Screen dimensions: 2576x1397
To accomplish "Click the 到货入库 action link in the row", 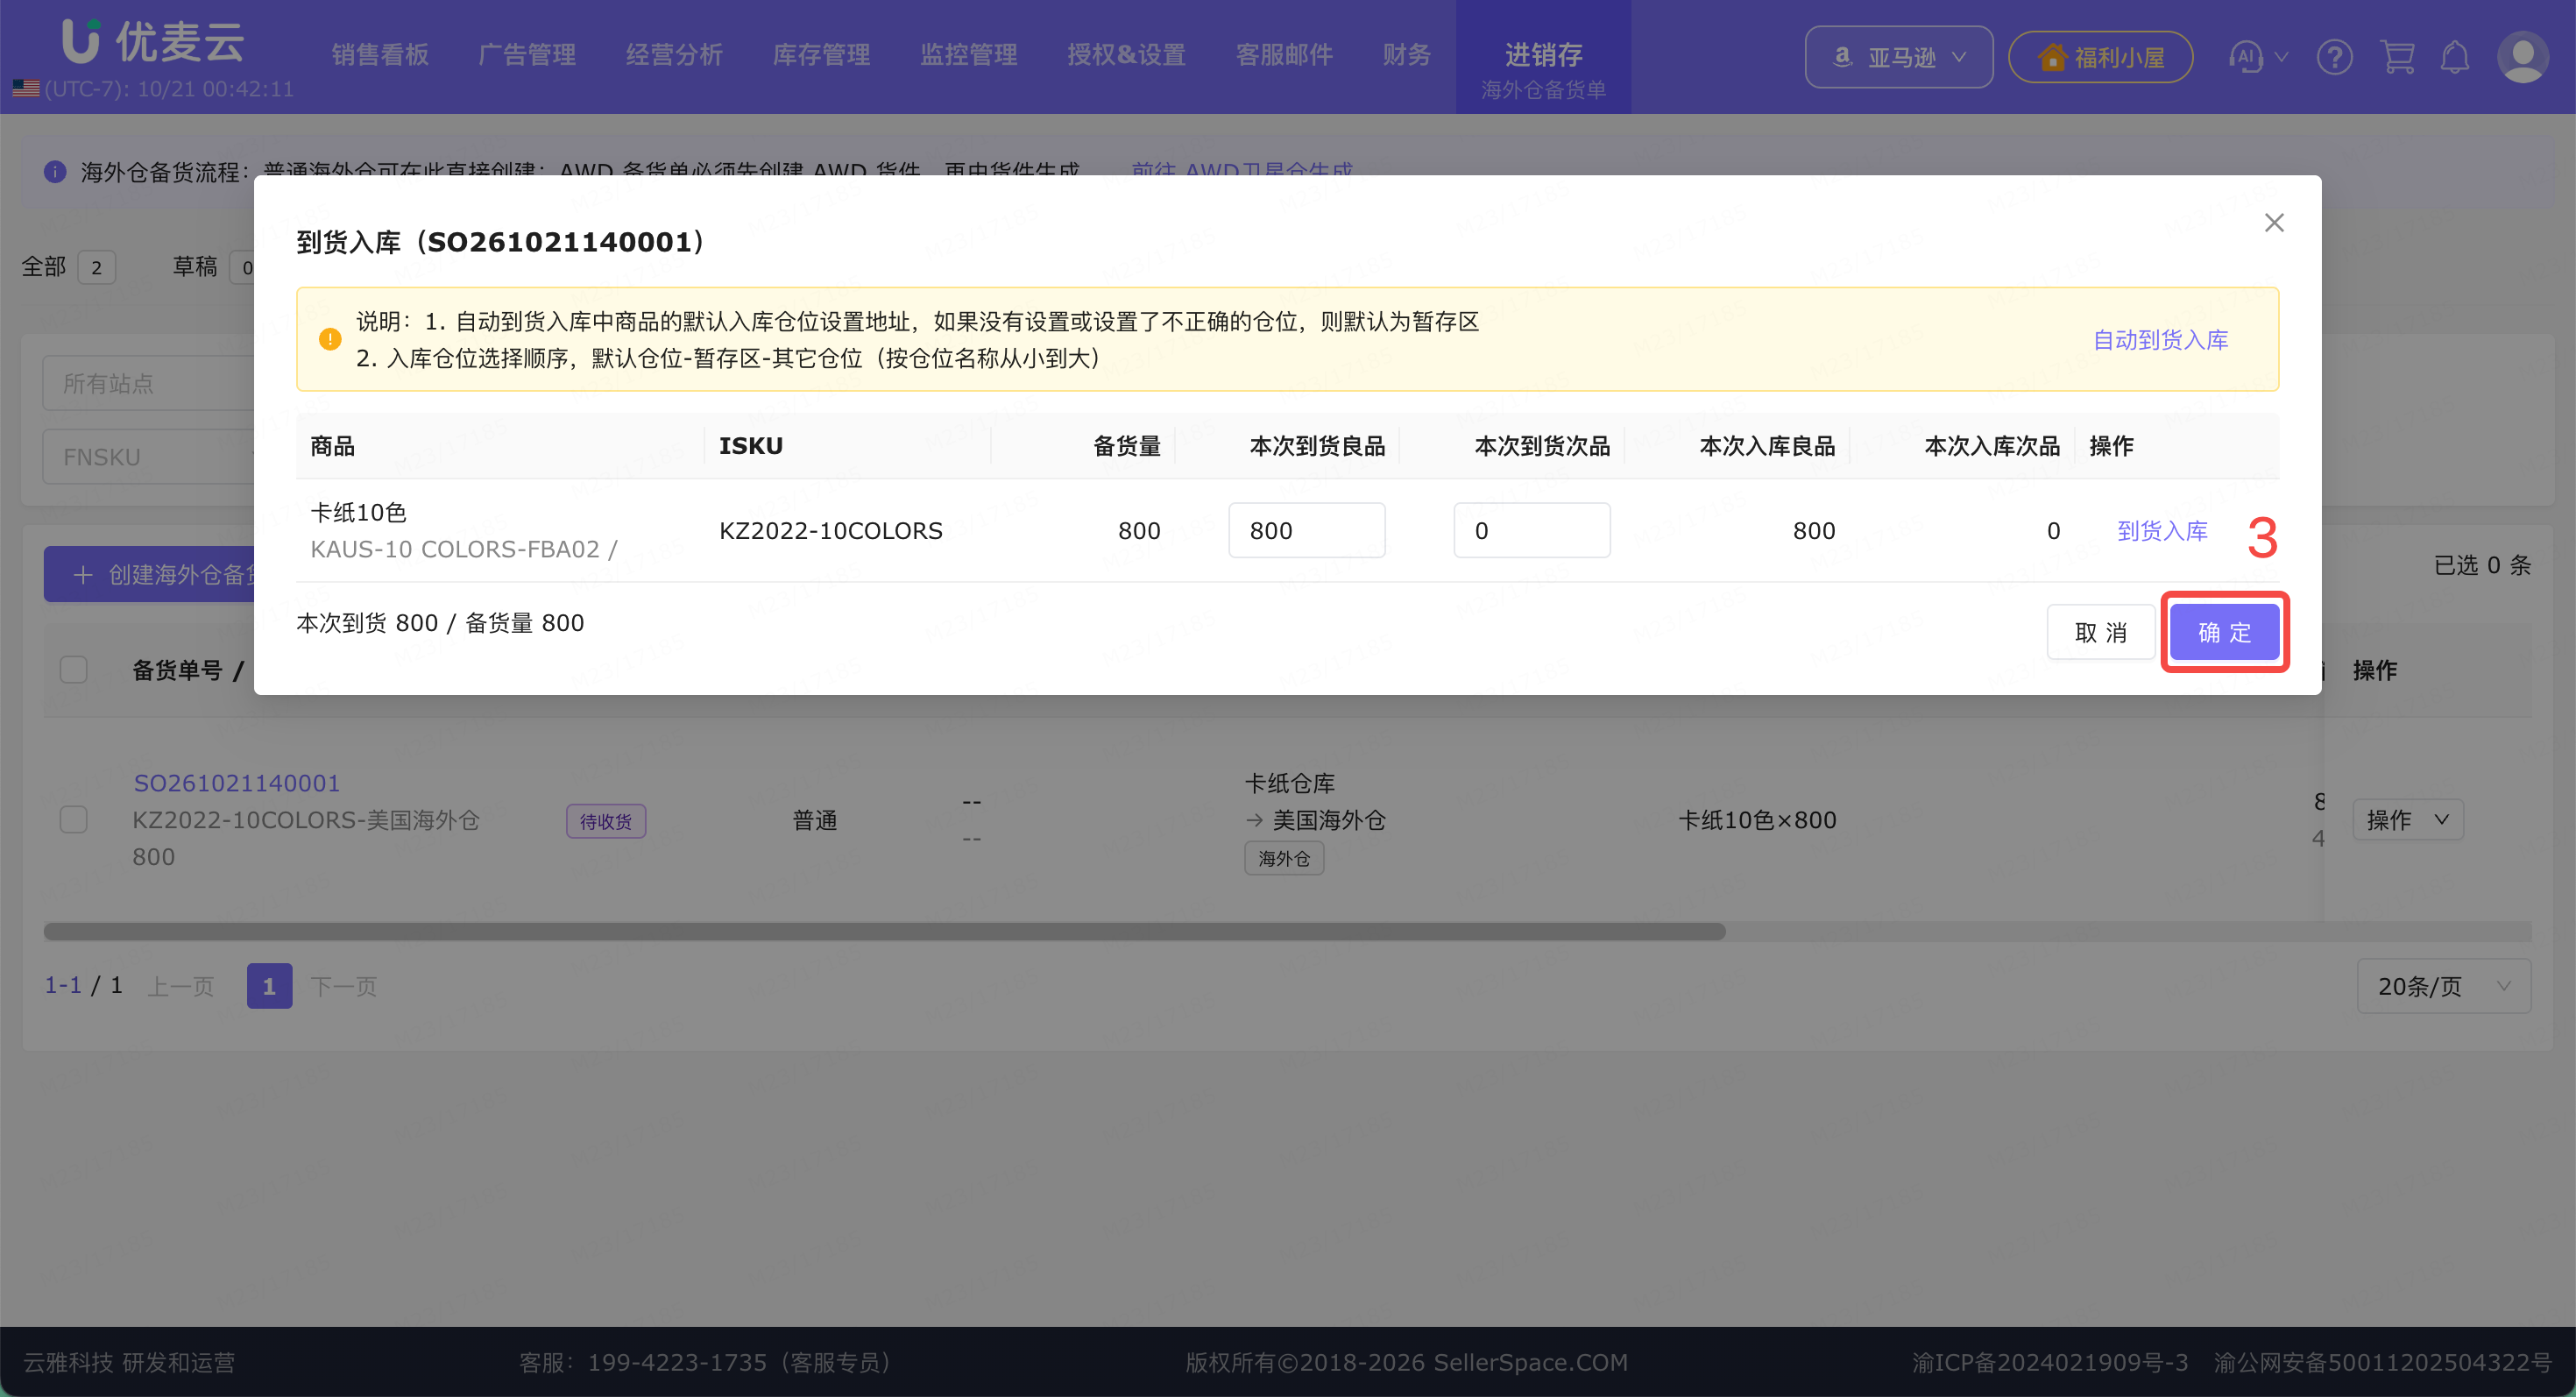I will pos(2162,530).
